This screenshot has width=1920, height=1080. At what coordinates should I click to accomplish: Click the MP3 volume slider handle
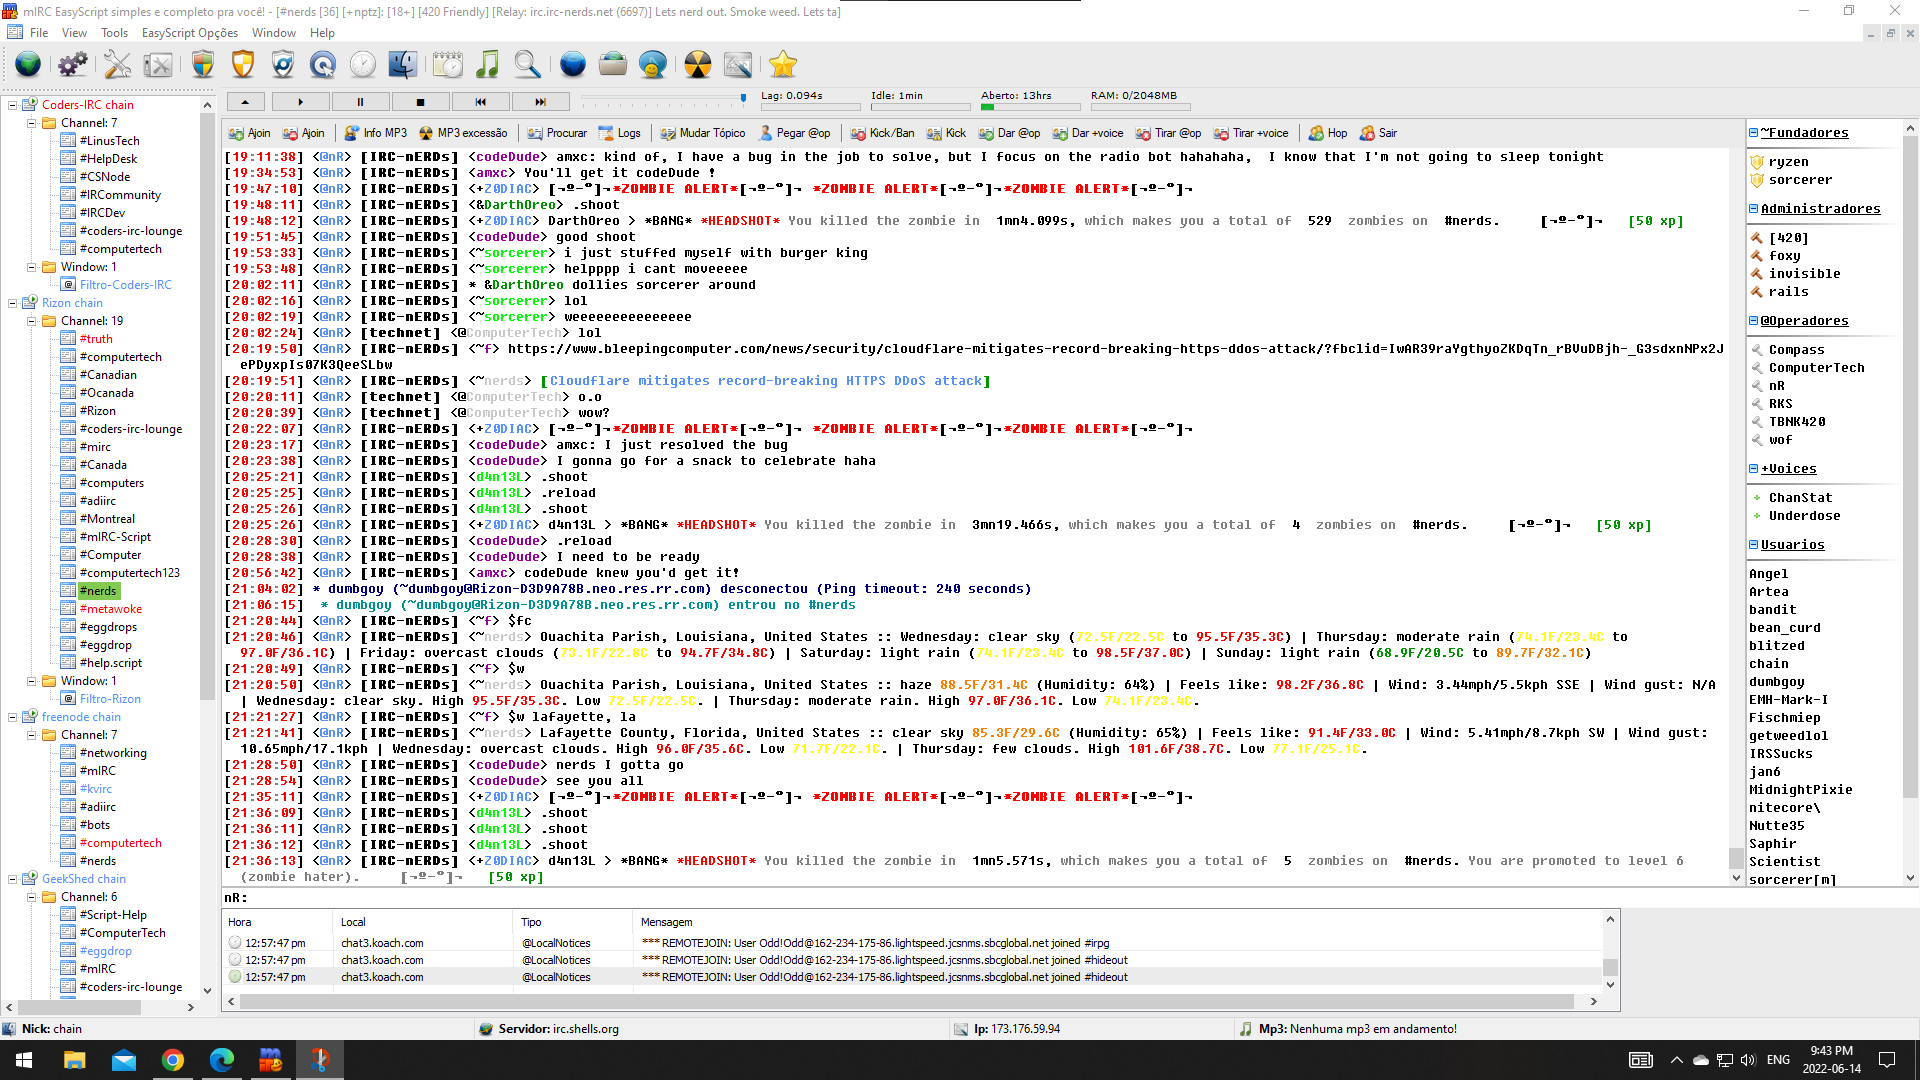pos(743,98)
